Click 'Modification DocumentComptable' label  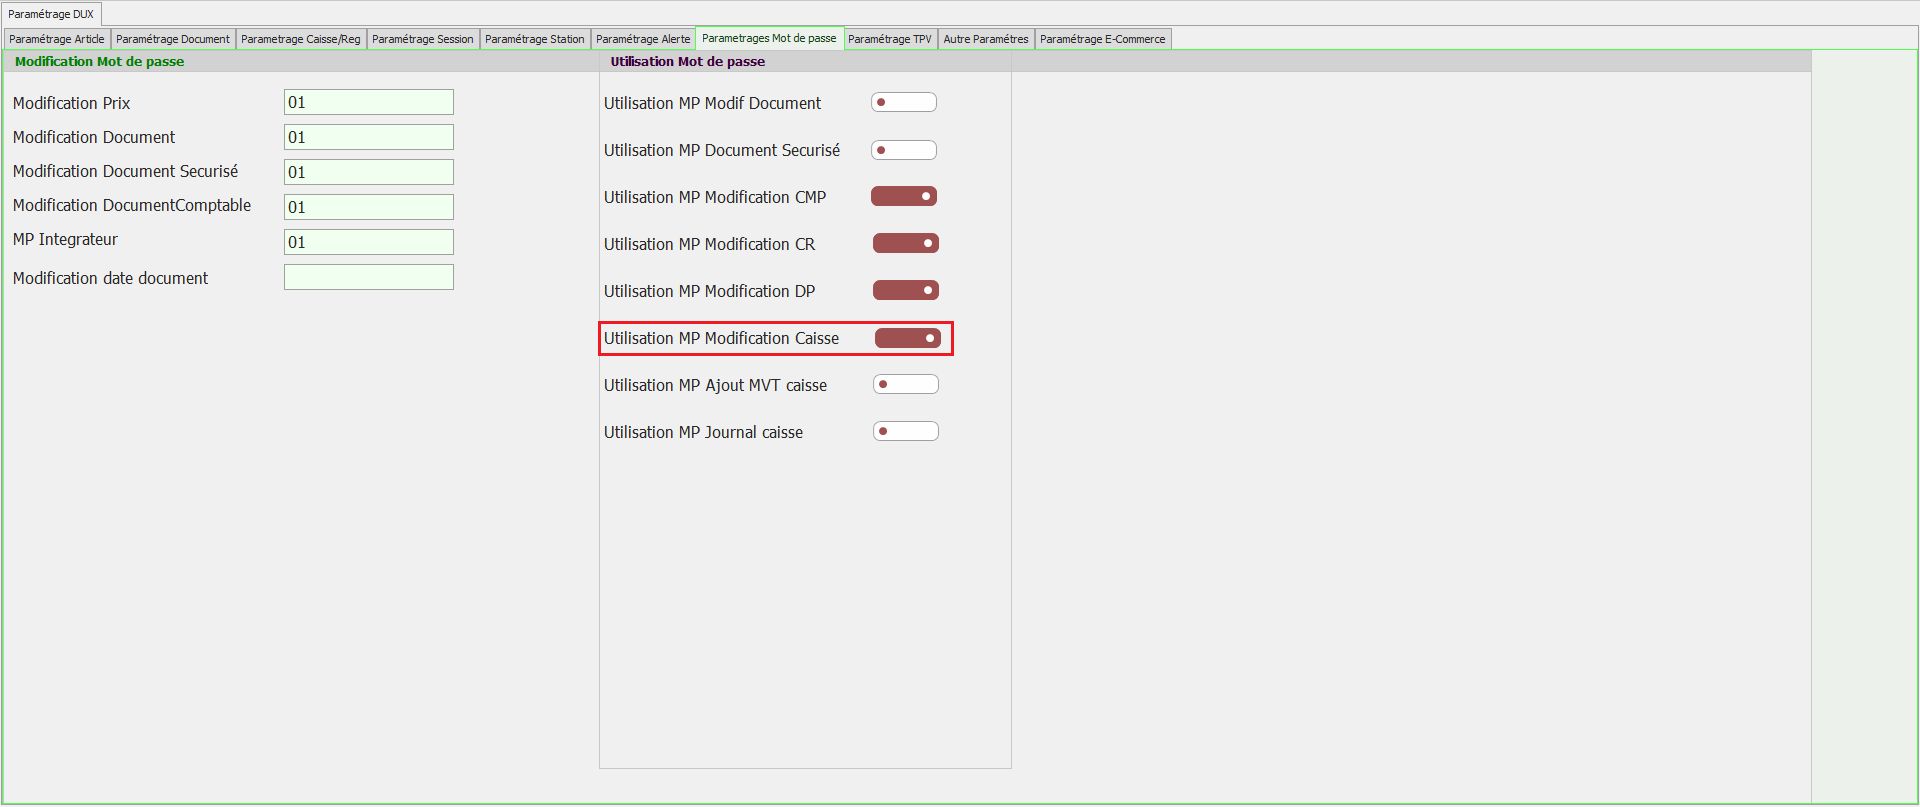[x=132, y=205]
